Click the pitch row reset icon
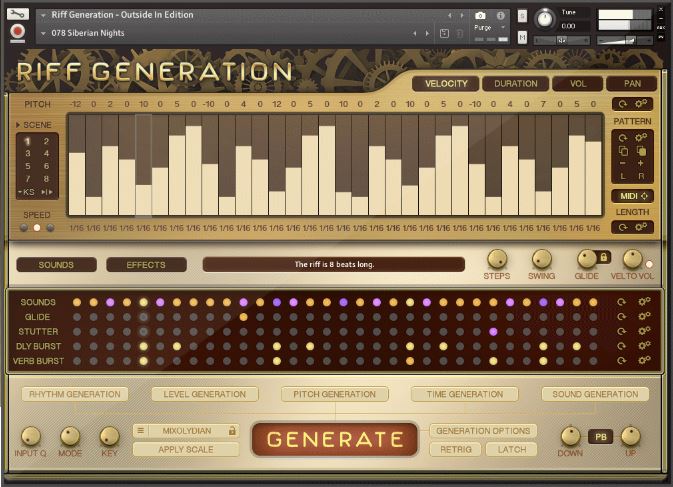The height and width of the screenshot is (487, 673). [x=623, y=104]
